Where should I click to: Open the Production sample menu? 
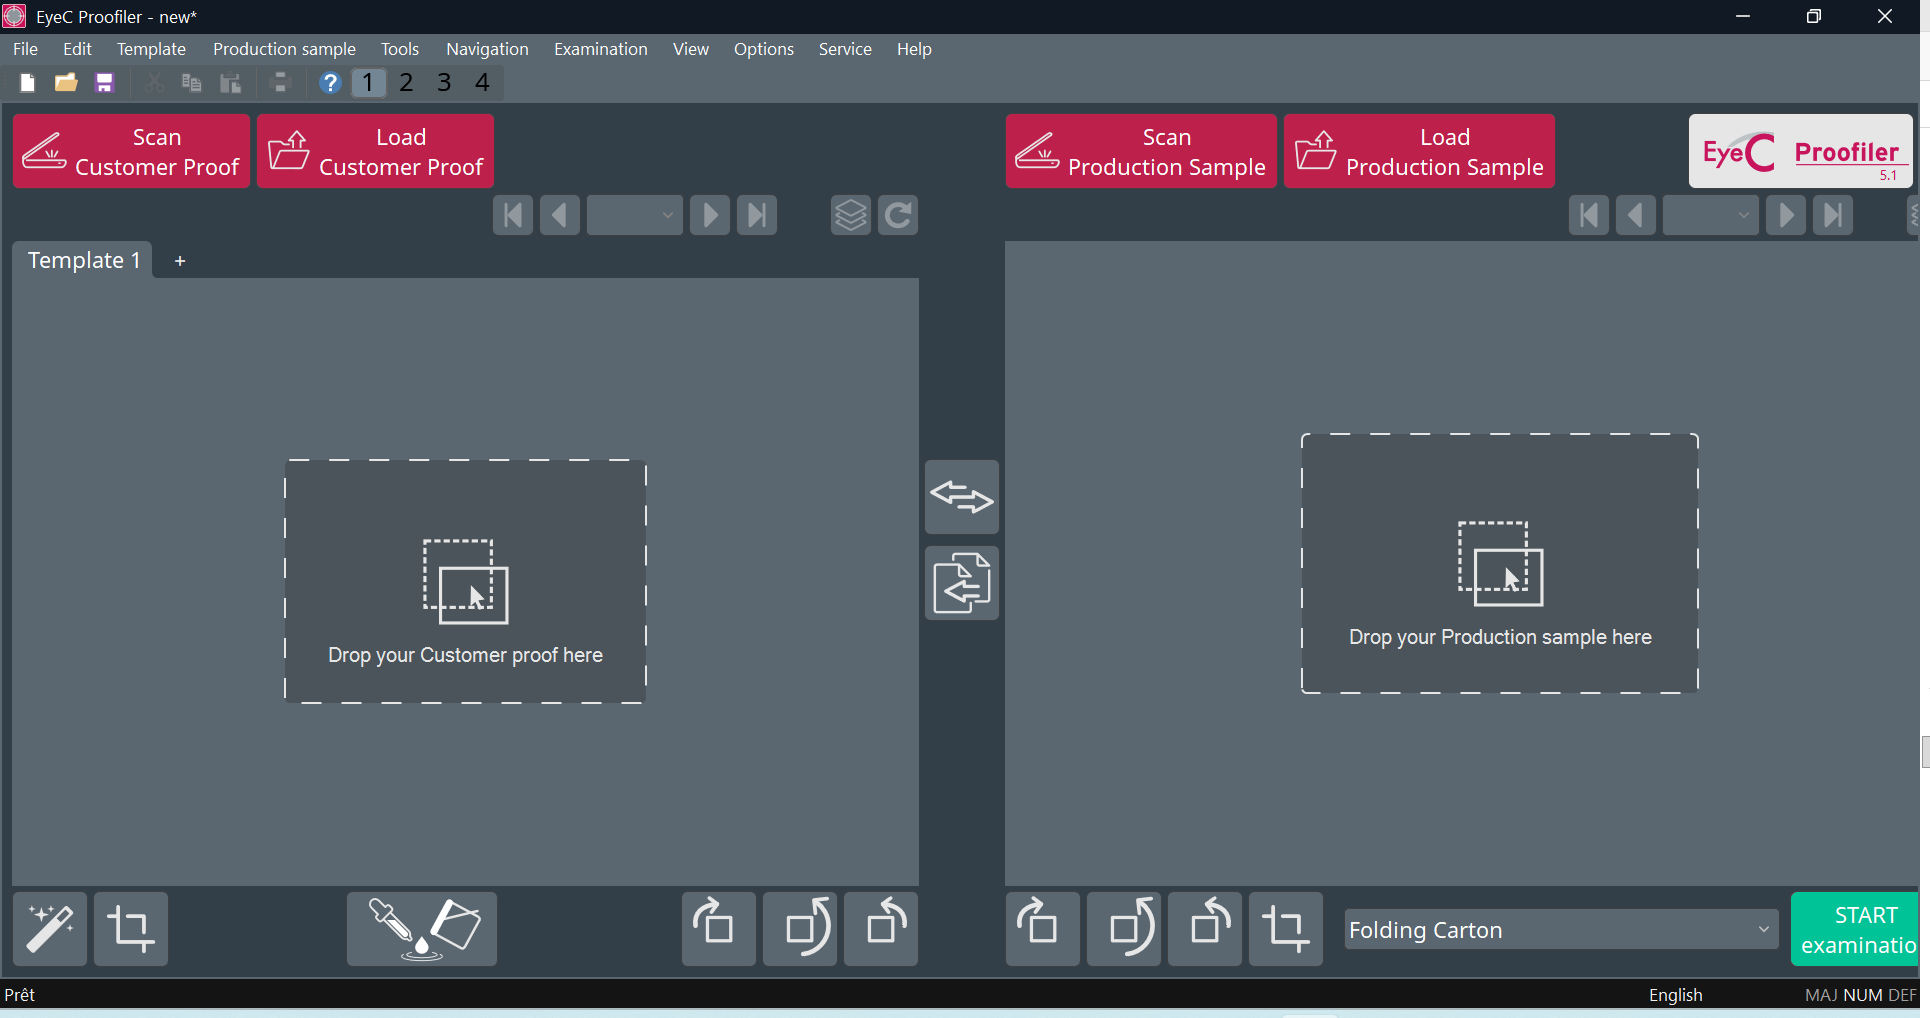[x=284, y=49]
